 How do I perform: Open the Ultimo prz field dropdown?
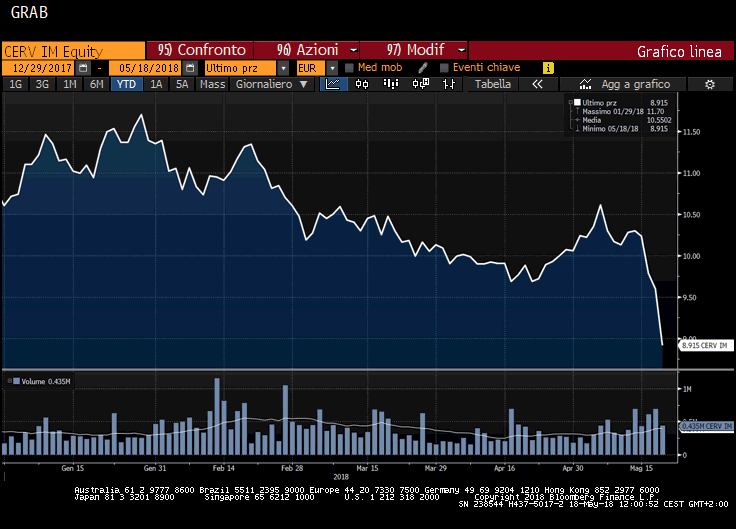[283, 68]
